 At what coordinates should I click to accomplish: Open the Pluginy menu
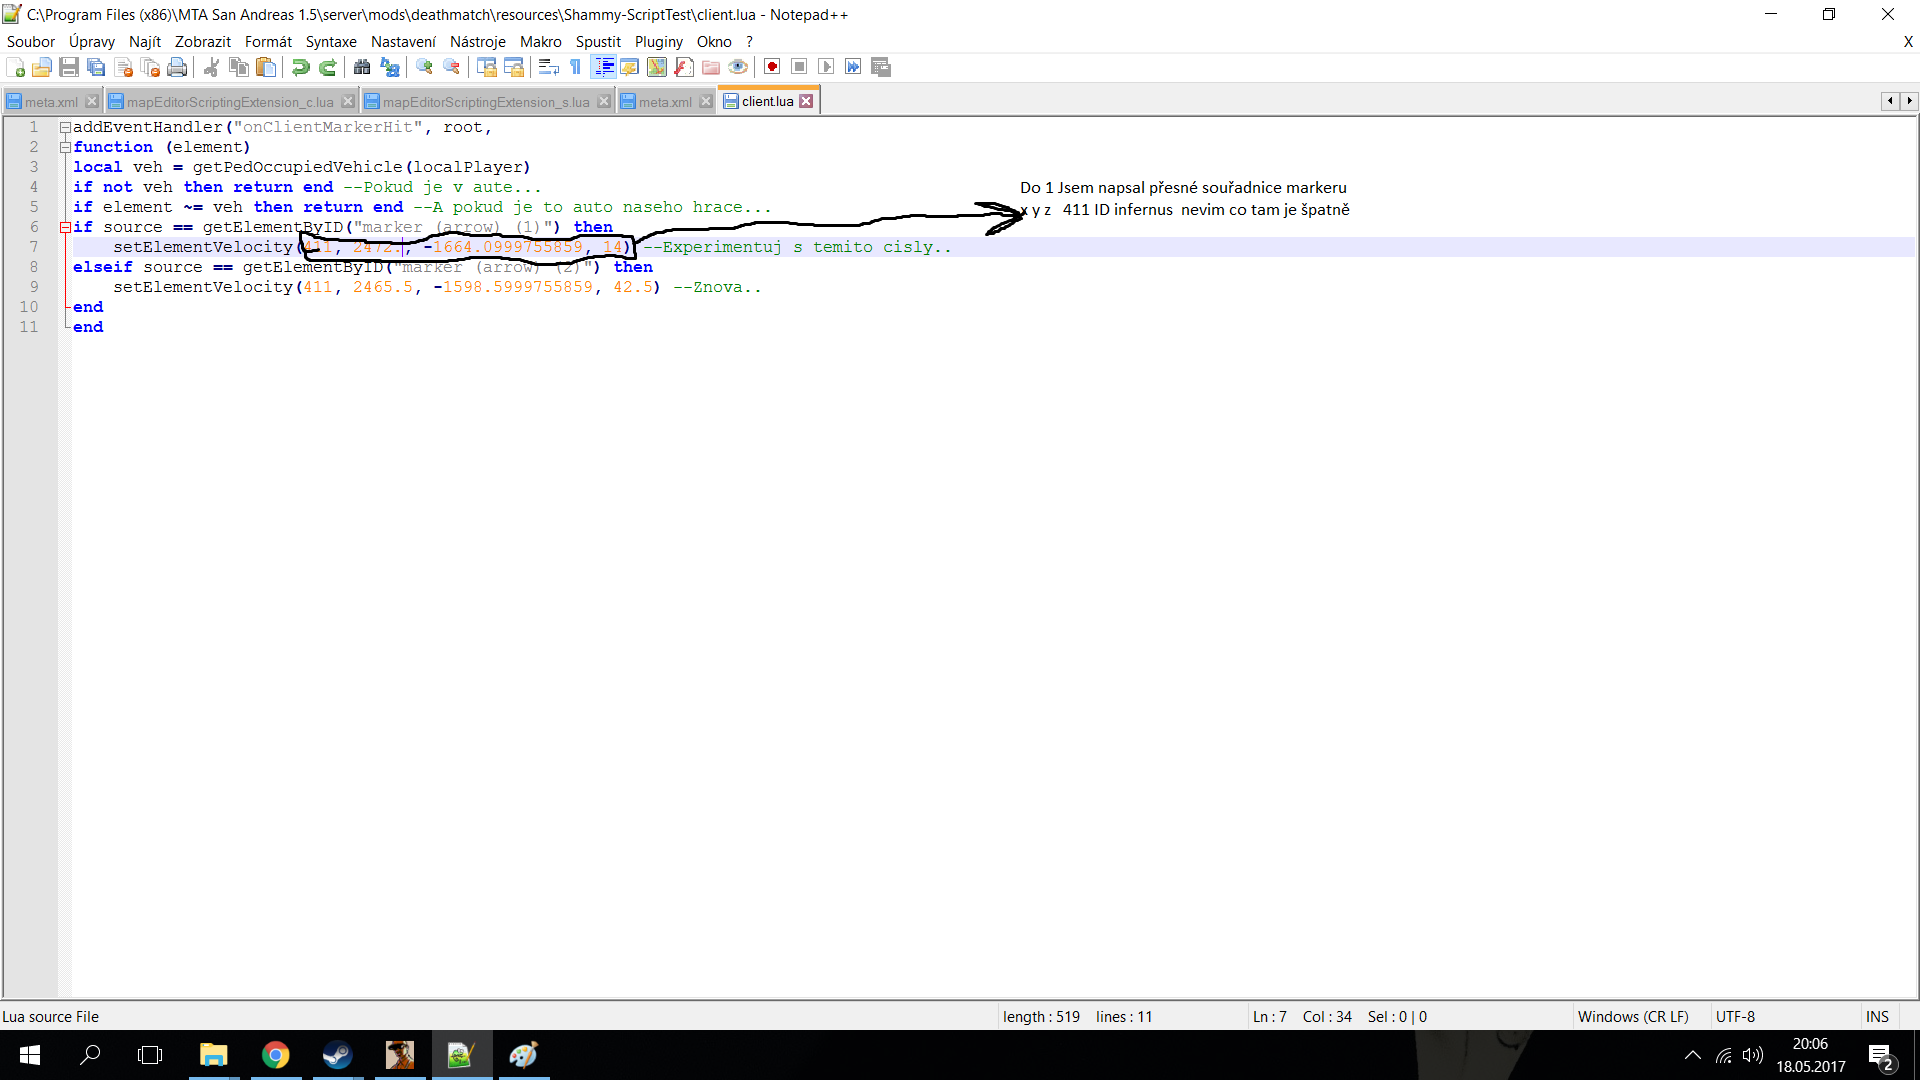click(x=658, y=41)
